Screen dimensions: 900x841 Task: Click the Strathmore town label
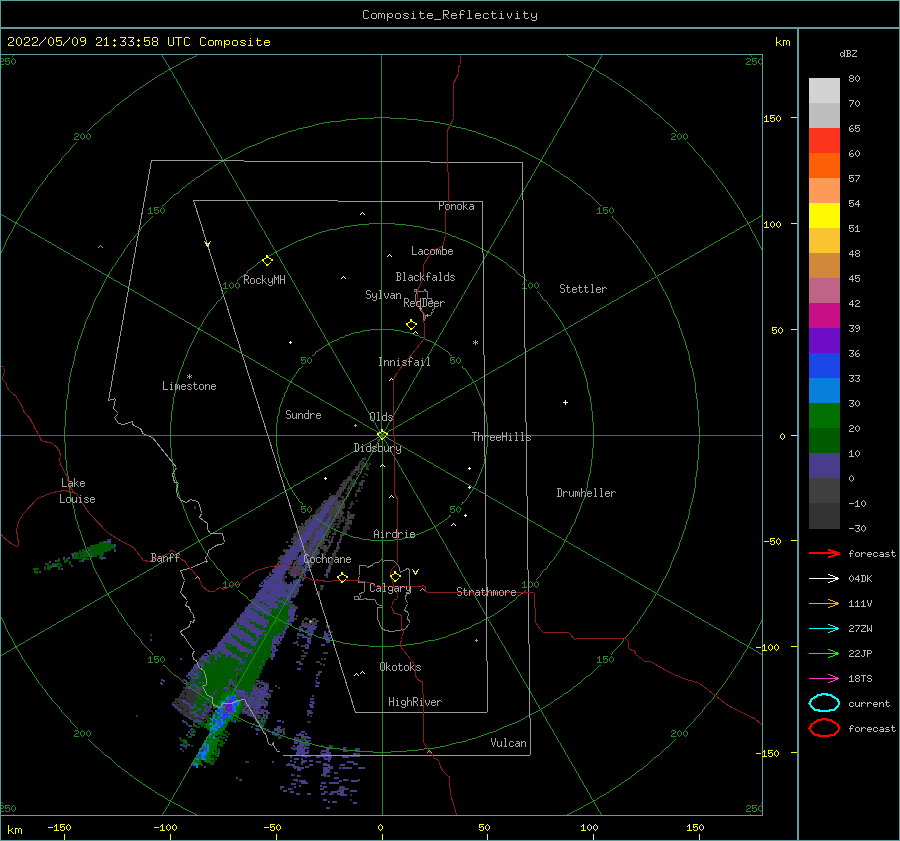[486, 592]
